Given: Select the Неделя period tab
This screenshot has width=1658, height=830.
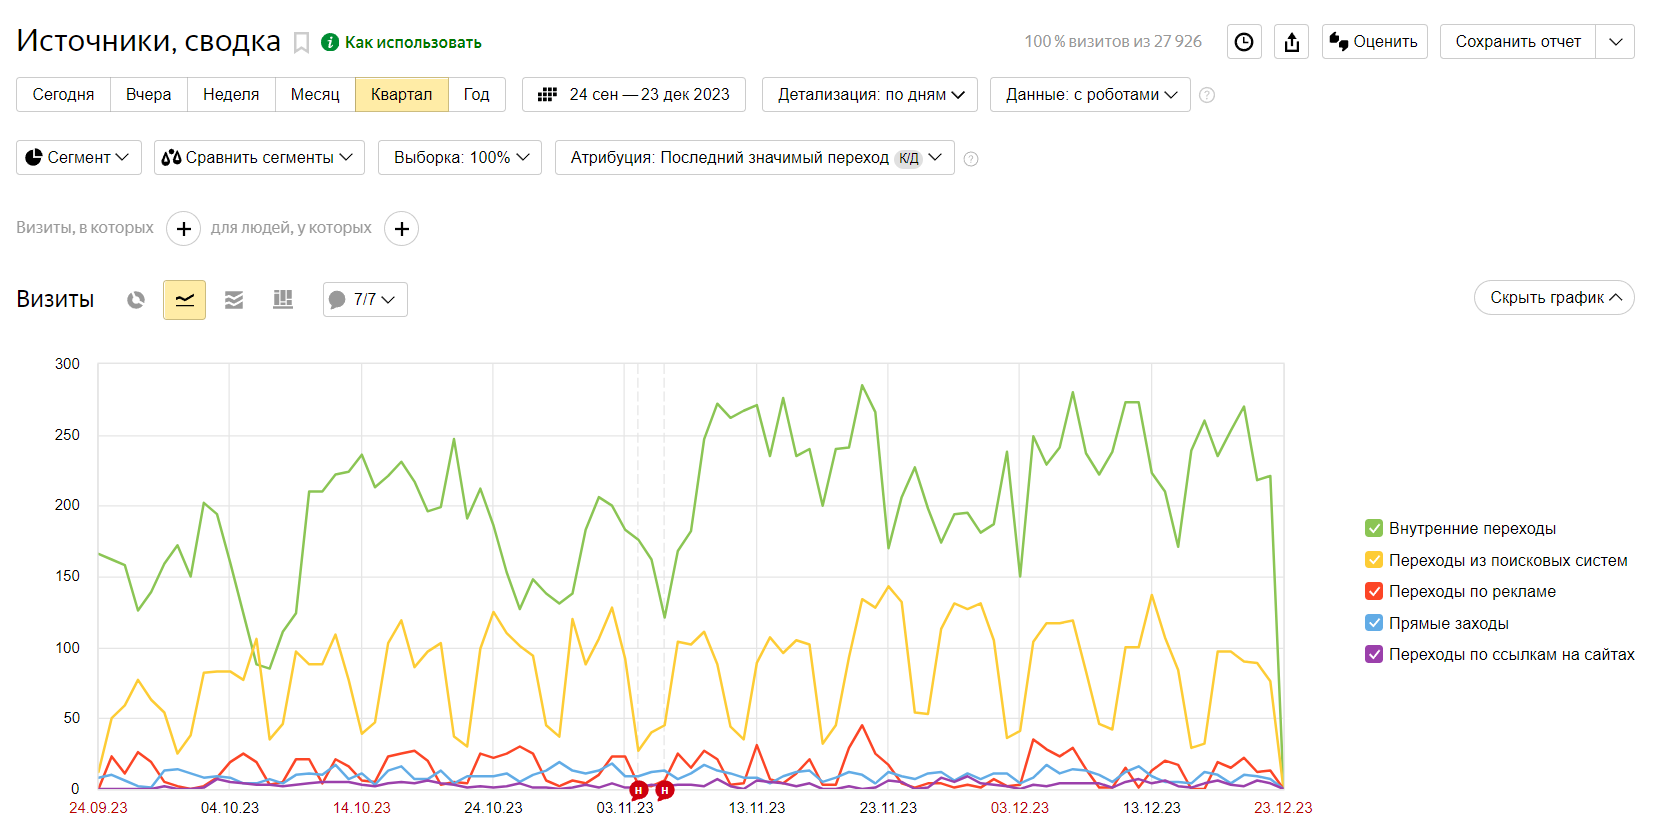Looking at the screenshot, I should tap(231, 95).
